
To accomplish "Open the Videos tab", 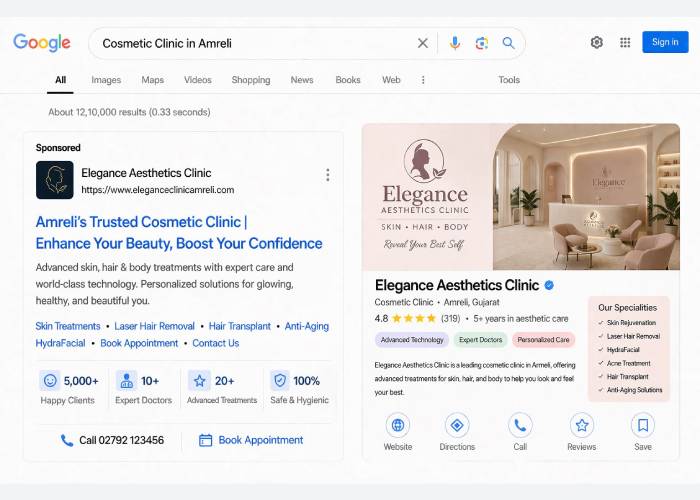I will [198, 80].
